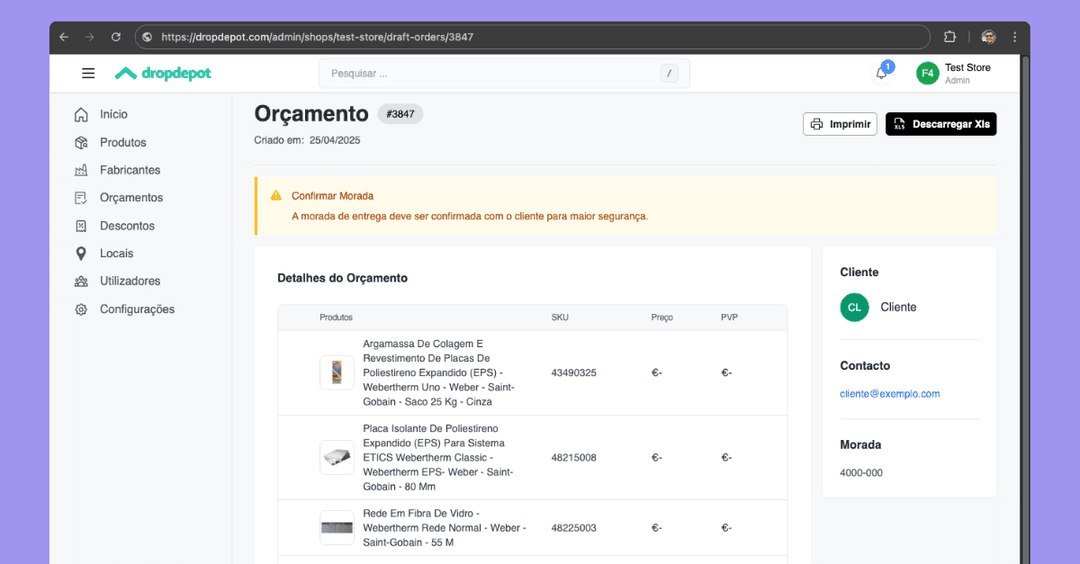
Task: Open the browser extensions icon
Action: point(950,37)
